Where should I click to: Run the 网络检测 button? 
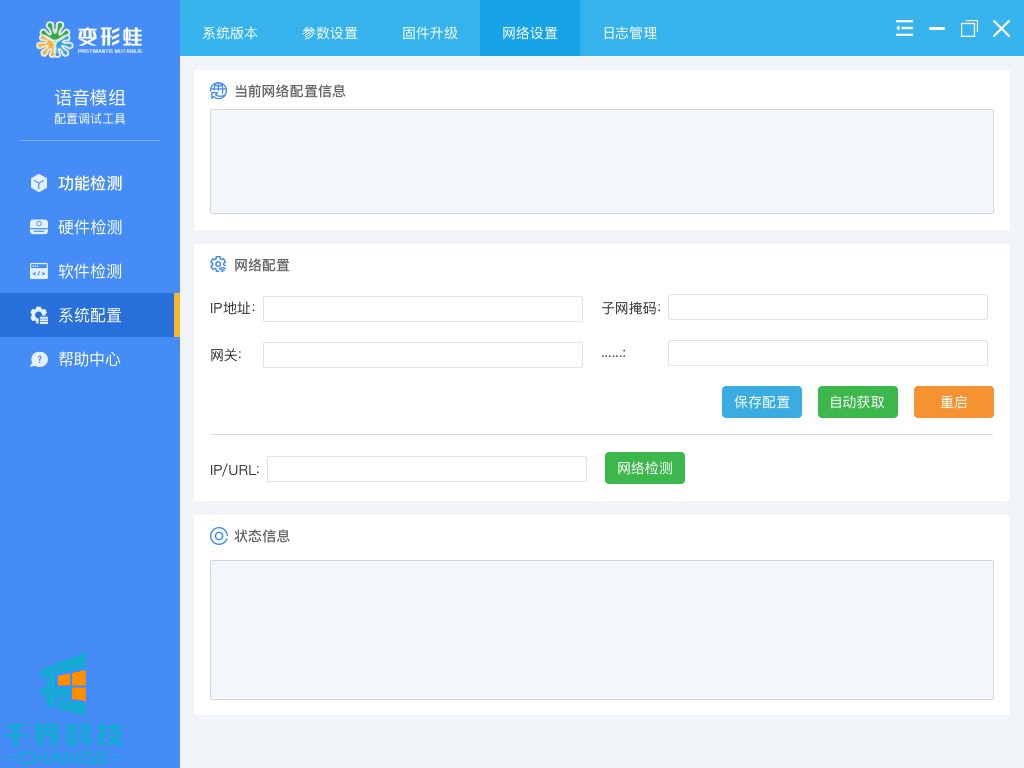pos(645,468)
